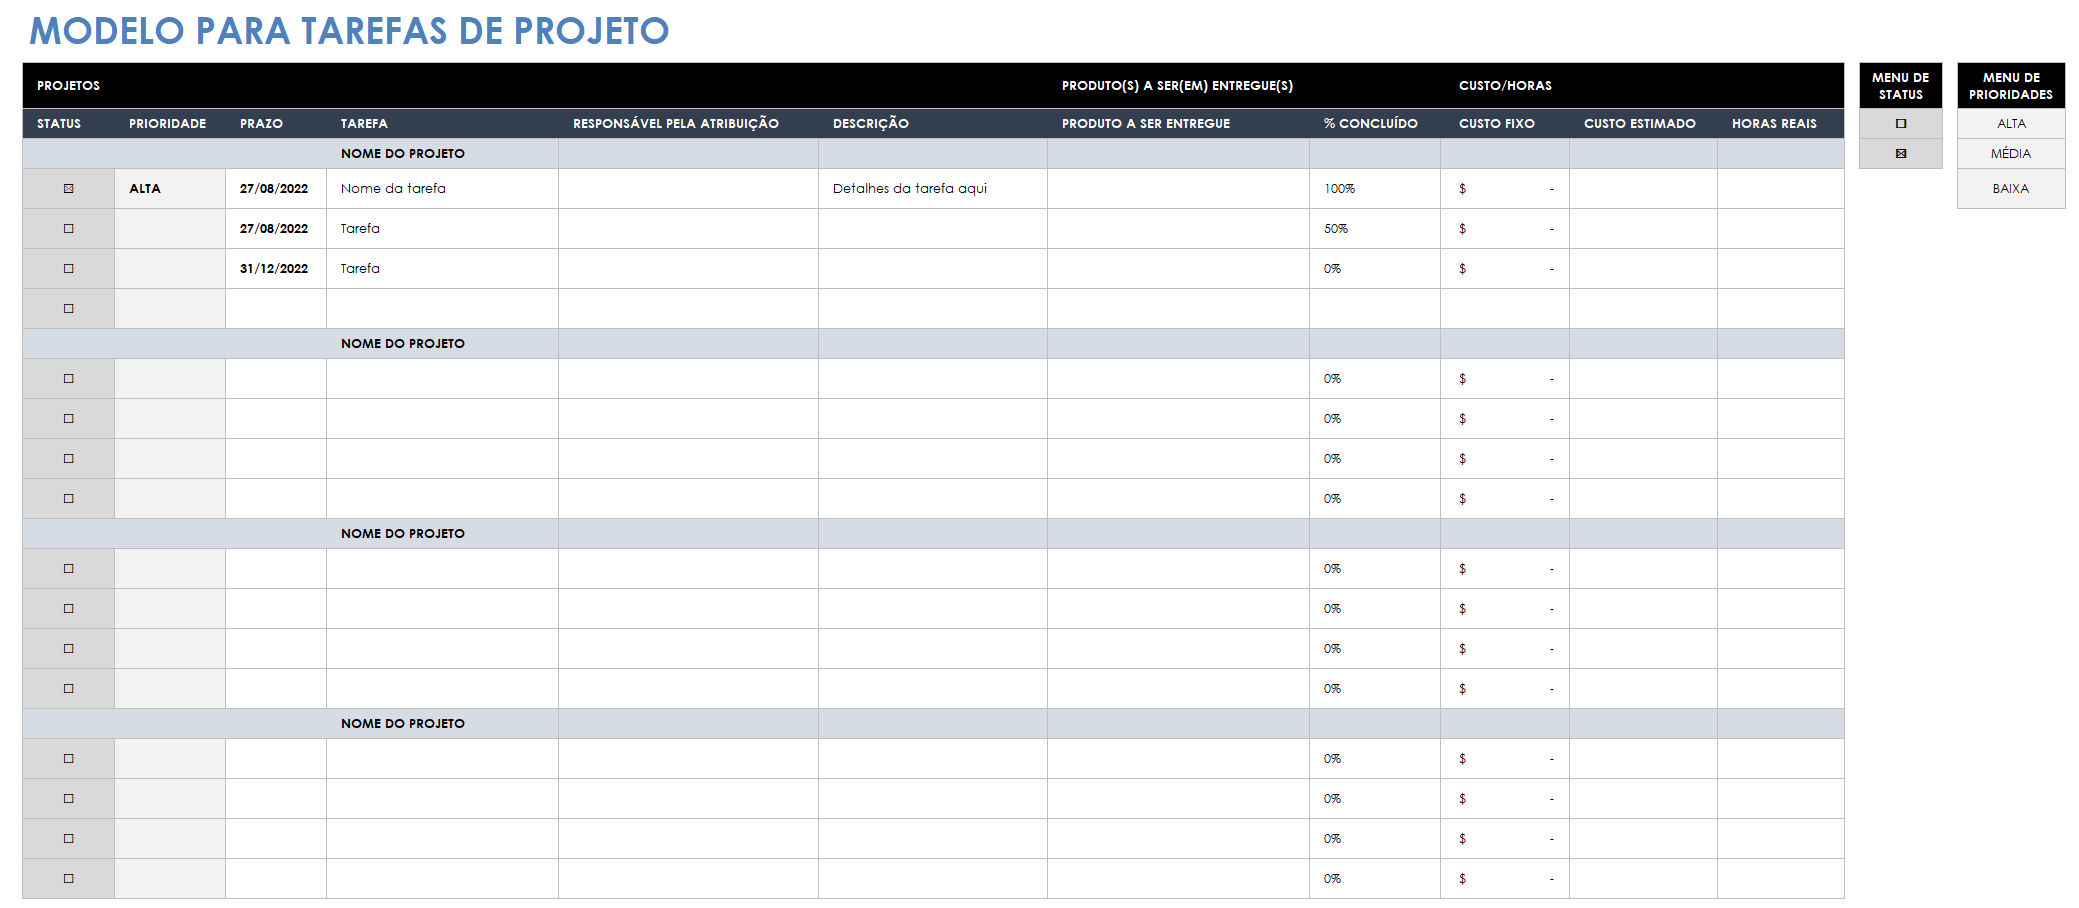Screen dimensions: 2079x908
Task: Select the 100% completion cell
Action: click(x=1375, y=188)
